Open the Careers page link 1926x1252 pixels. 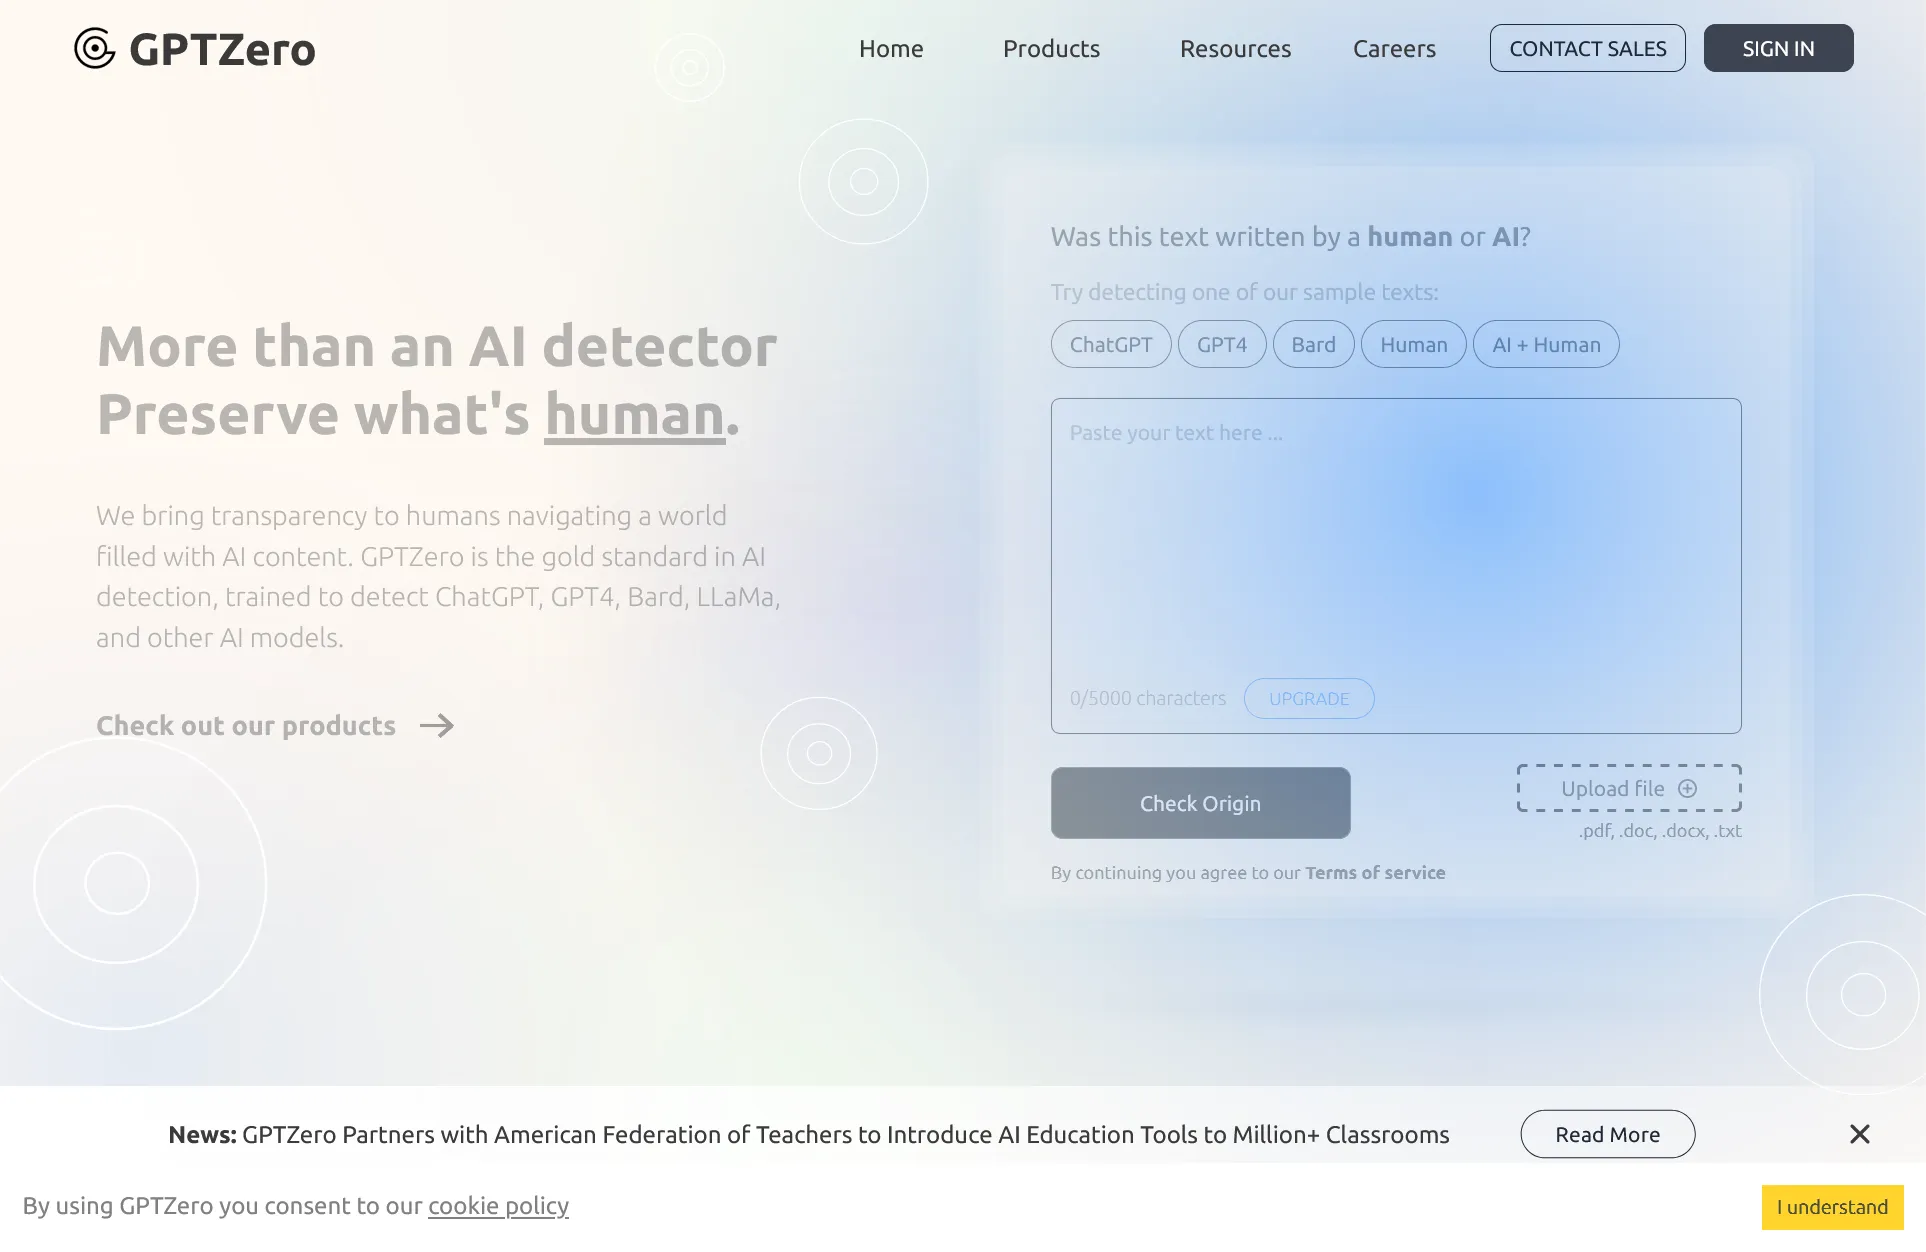click(1394, 48)
